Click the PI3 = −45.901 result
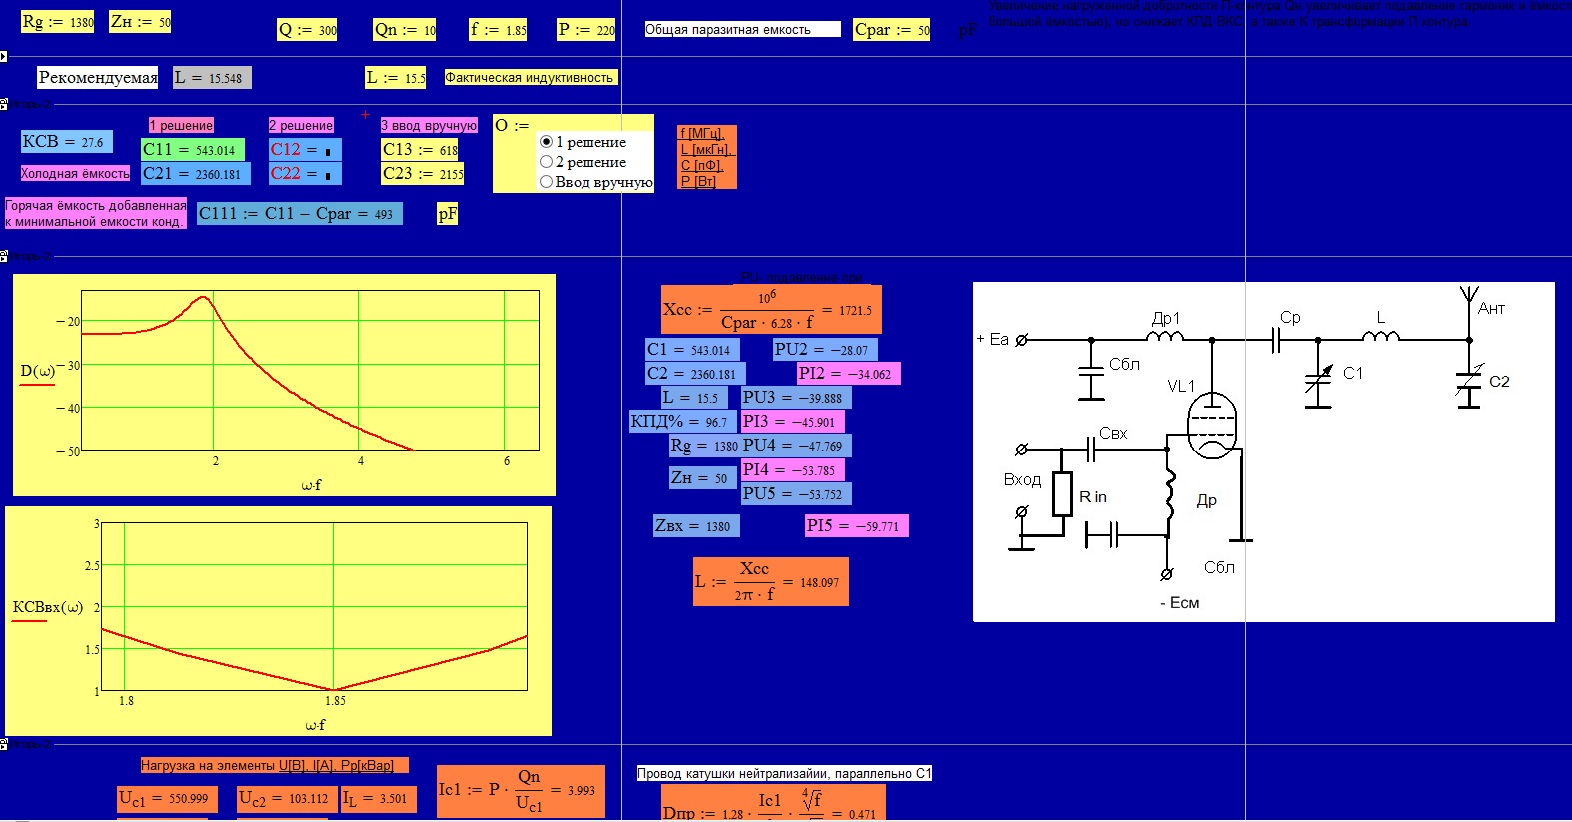The width and height of the screenshot is (1572, 822). coord(793,422)
